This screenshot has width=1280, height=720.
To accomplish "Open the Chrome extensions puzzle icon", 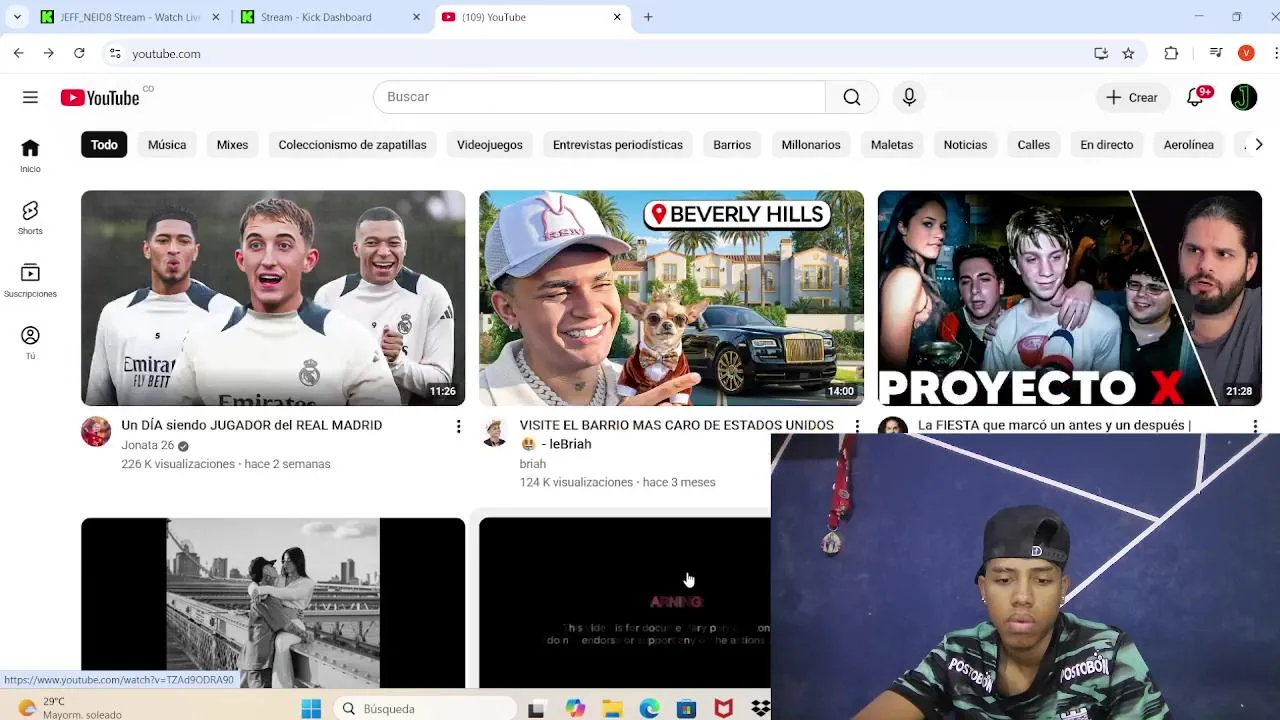I will coord(1171,53).
